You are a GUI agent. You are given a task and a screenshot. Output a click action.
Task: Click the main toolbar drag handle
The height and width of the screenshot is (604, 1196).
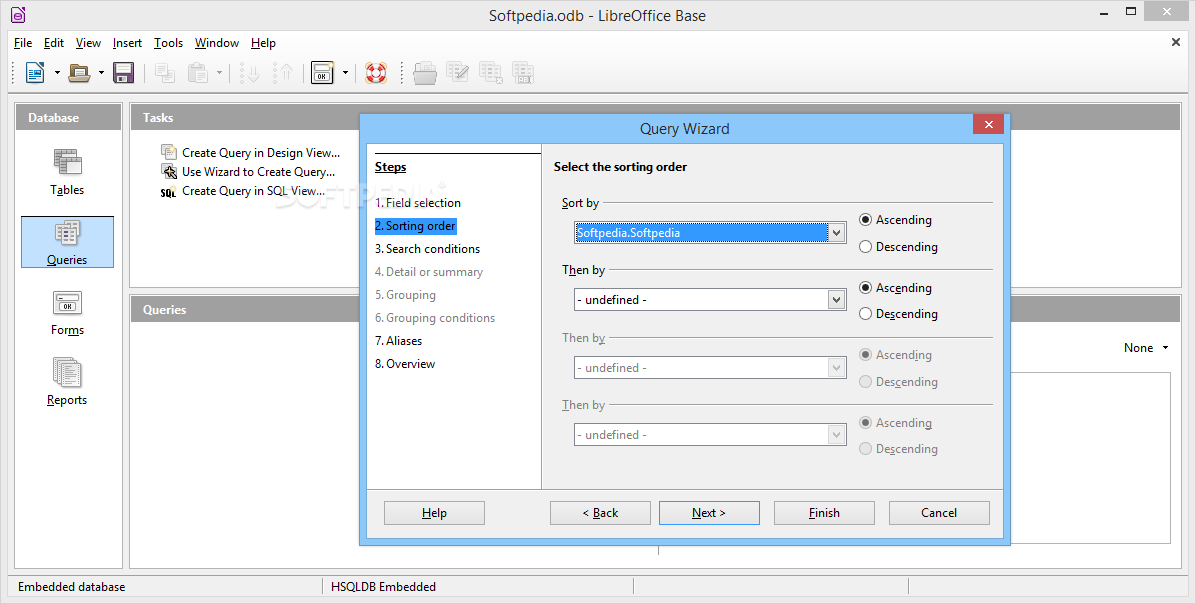pyautogui.click(x=14, y=73)
